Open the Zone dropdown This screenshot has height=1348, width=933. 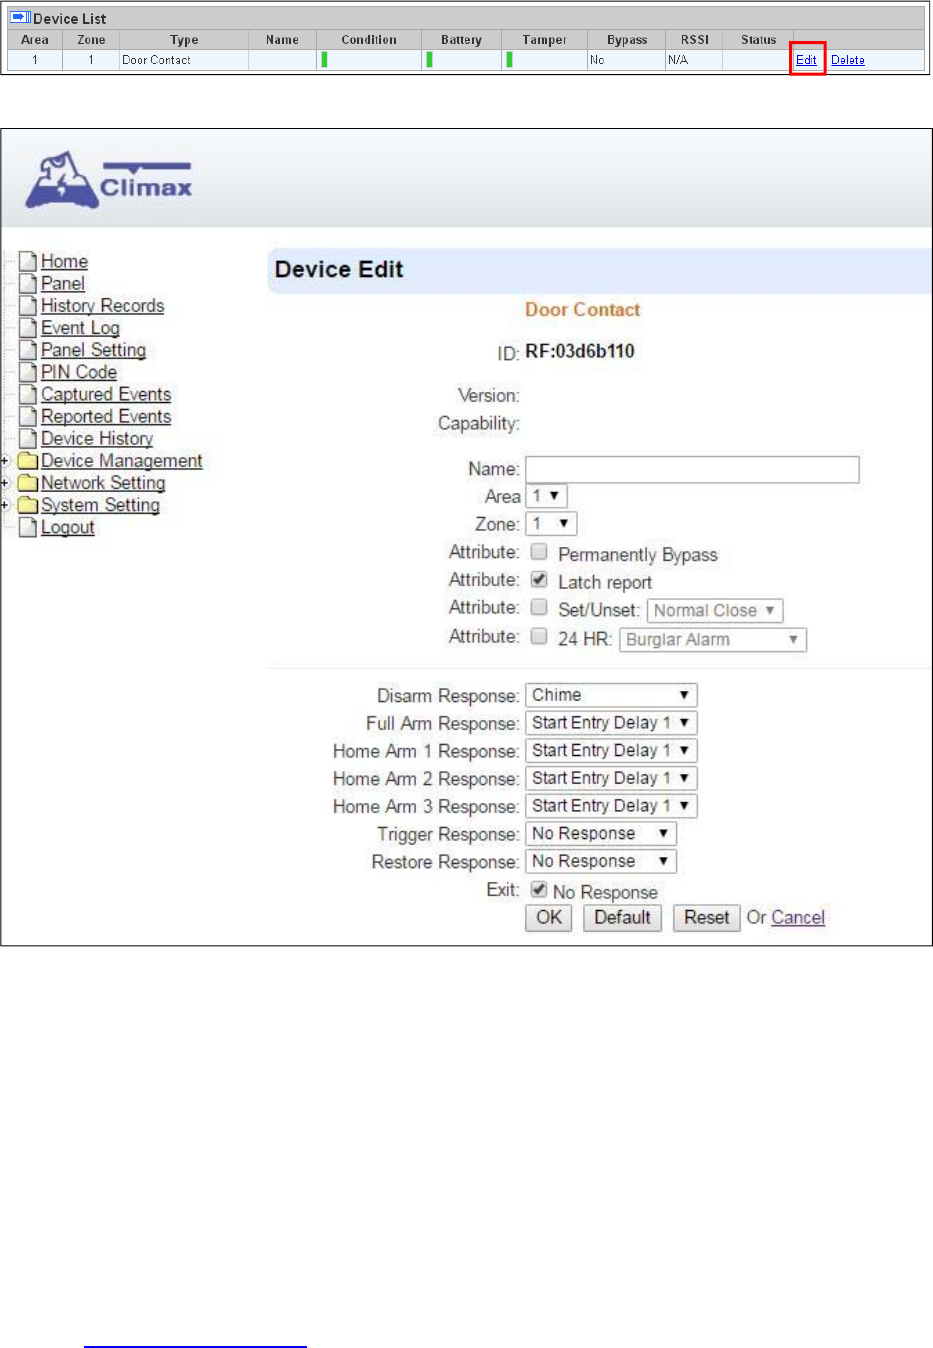coord(551,524)
